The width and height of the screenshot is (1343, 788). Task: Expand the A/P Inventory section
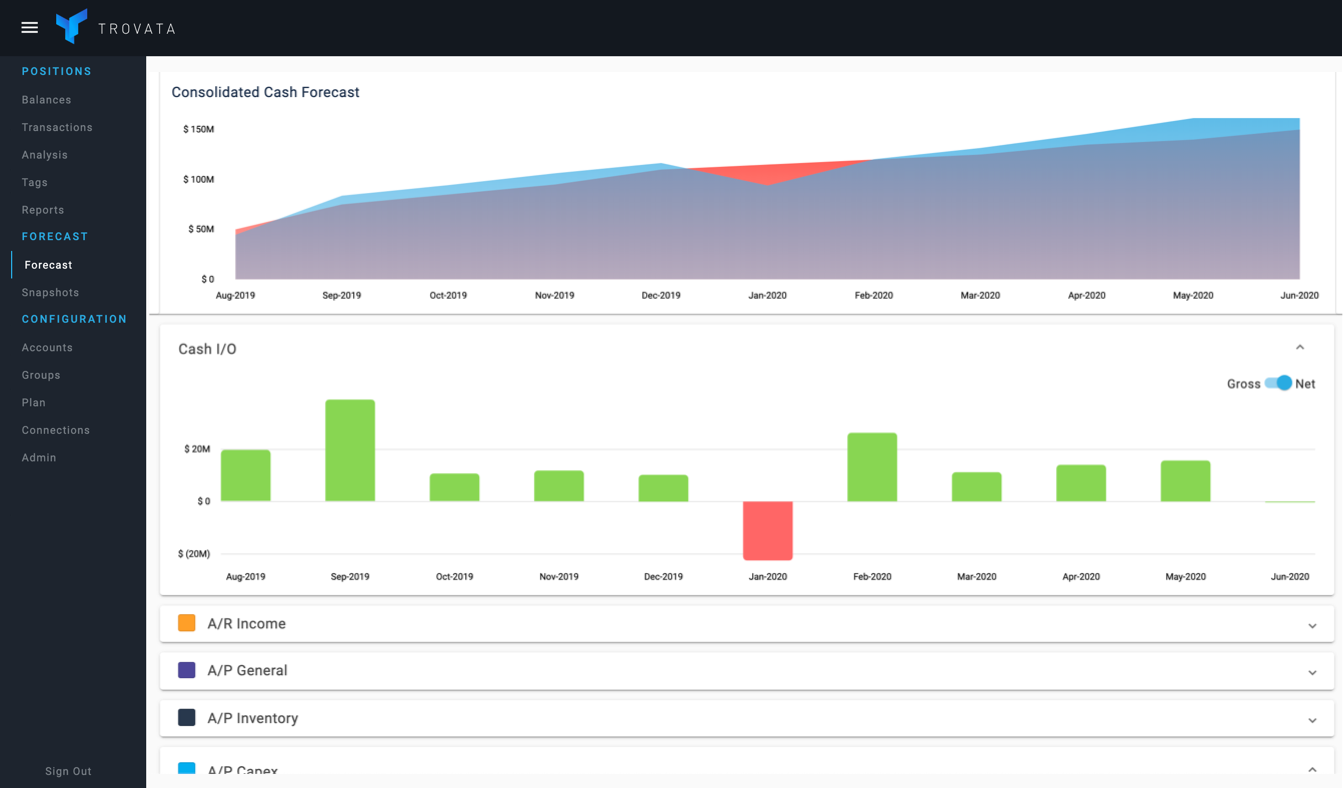[1312, 720]
